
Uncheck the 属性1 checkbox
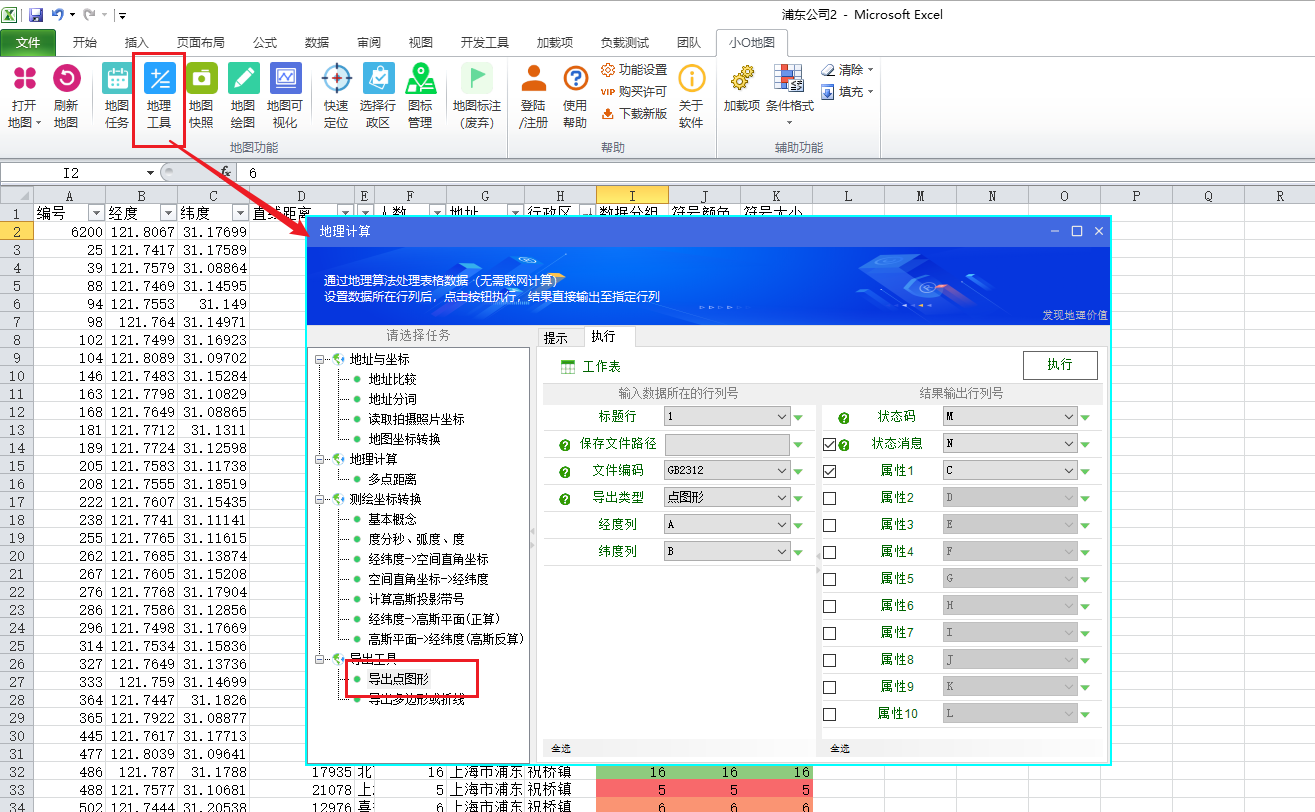tap(829, 471)
